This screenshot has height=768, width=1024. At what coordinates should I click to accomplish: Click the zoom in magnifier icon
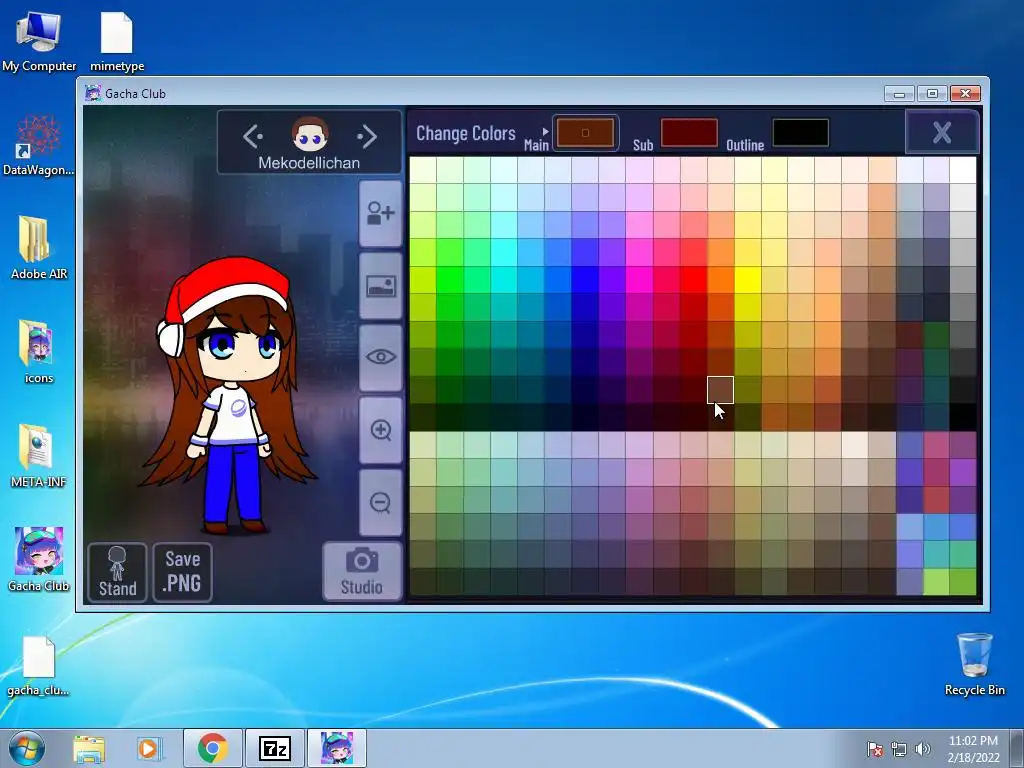pyautogui.click(x=381, y=430)
